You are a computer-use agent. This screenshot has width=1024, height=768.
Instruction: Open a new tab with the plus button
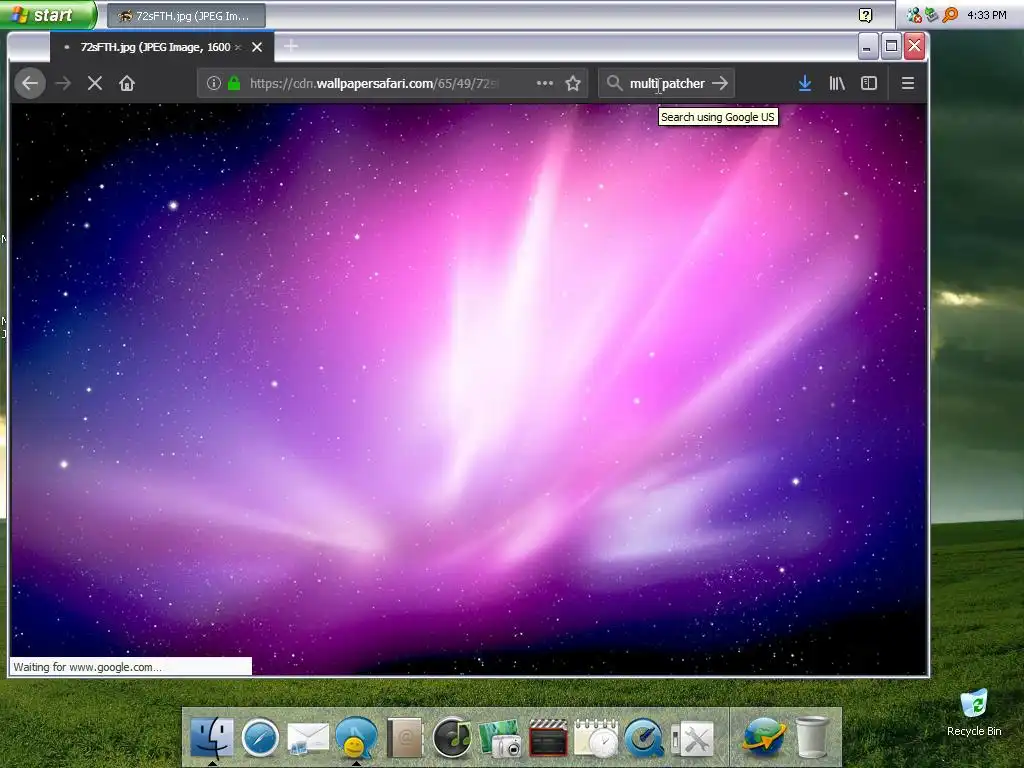click(291, 46)
